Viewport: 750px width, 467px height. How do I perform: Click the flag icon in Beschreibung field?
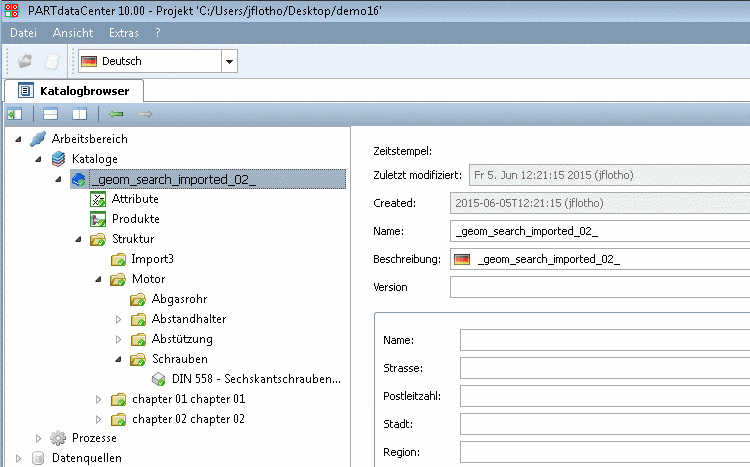pyautogui.click(x=462, y=259)
